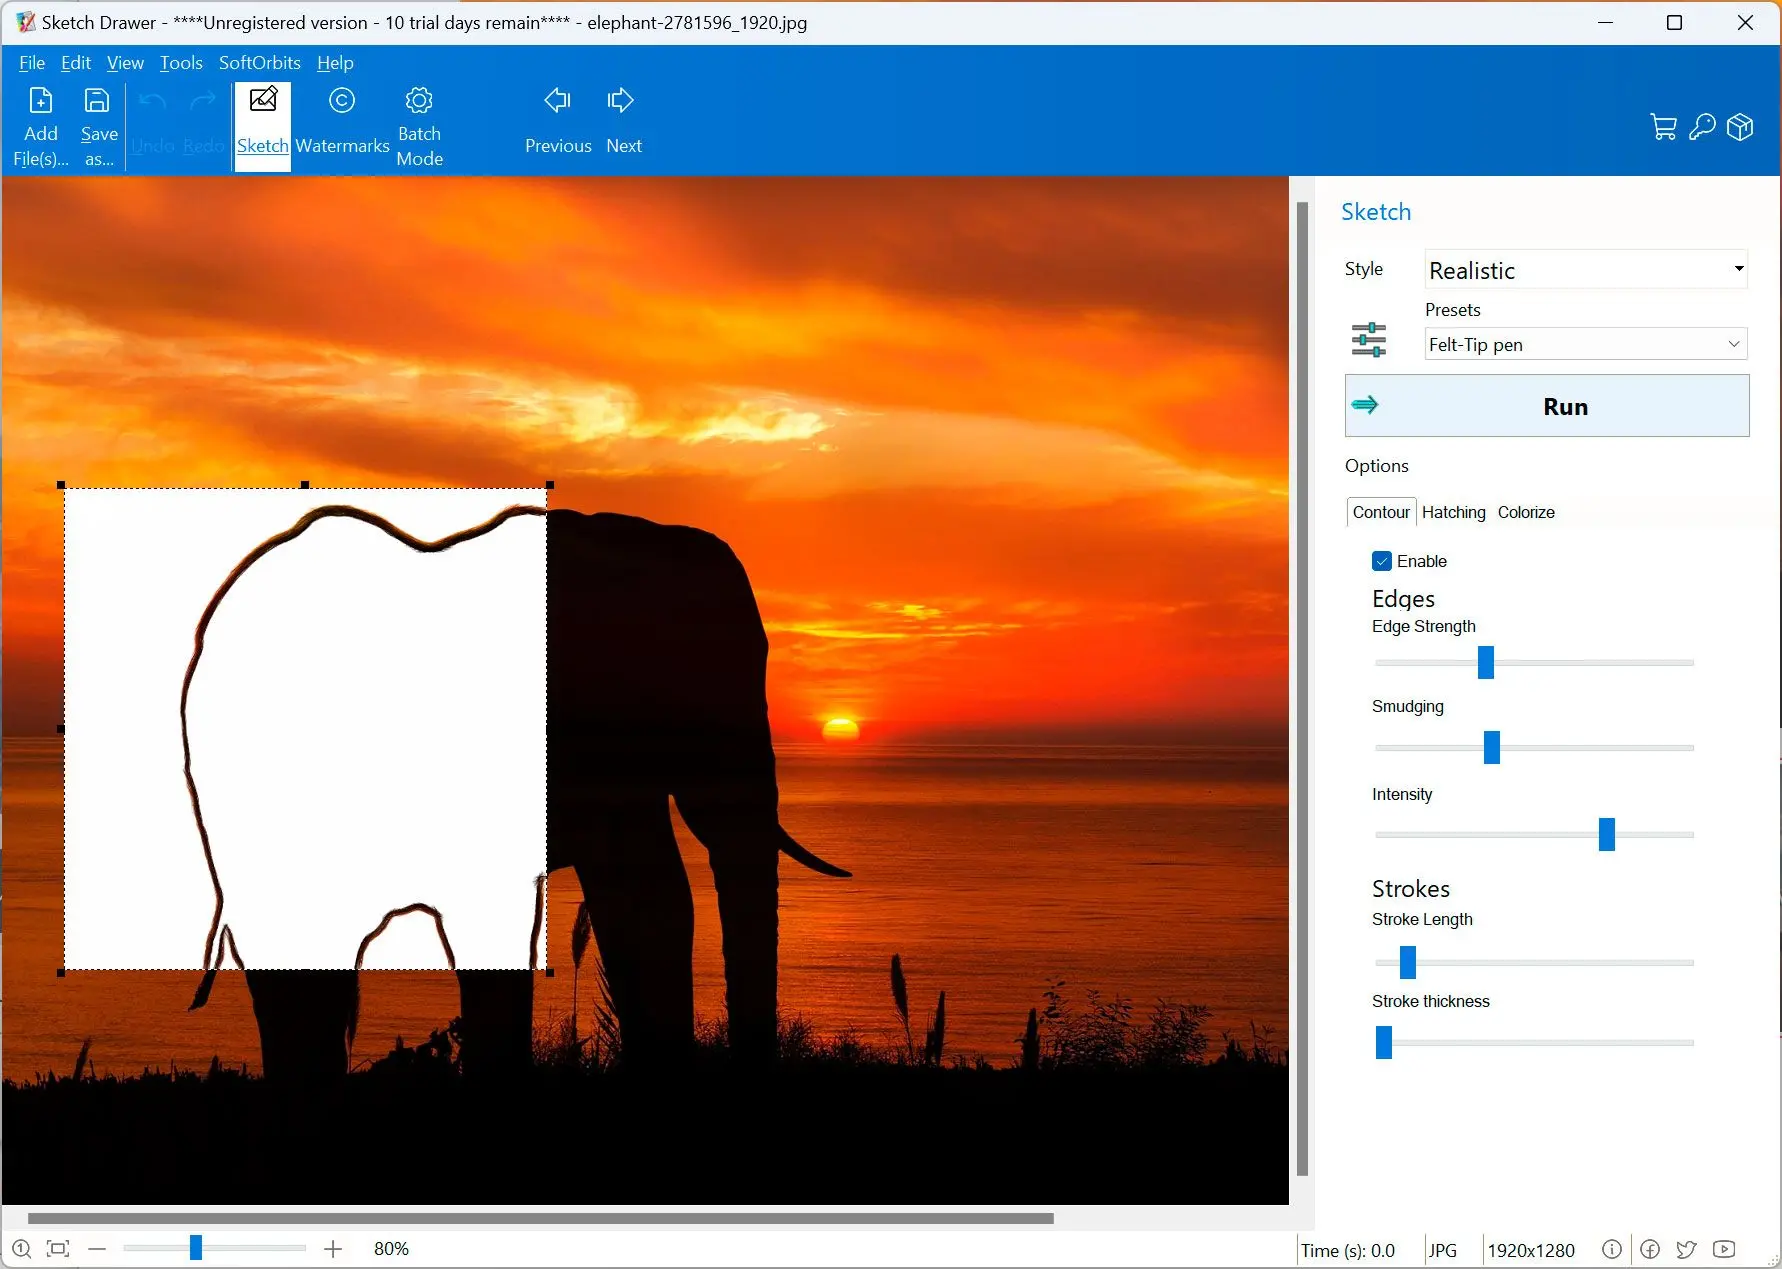Click the 1920x1280 dimensions text

click(1531, 1250)
